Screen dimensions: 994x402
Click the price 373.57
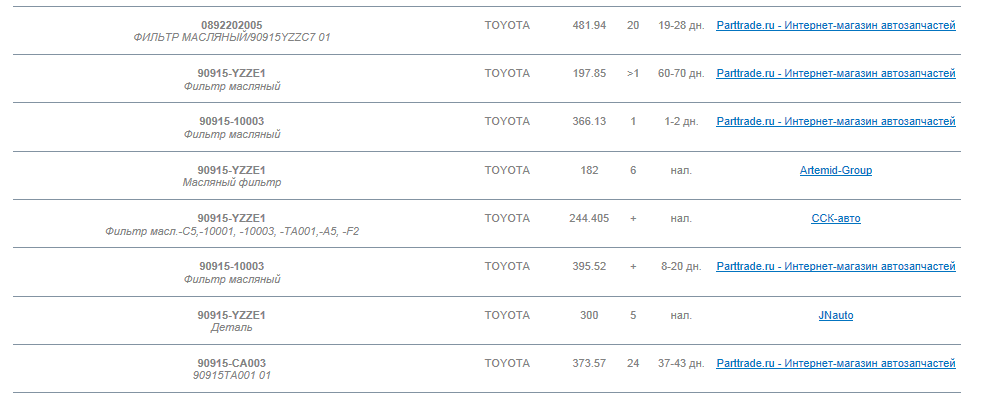pyautogui.click(x=589, y=363)
